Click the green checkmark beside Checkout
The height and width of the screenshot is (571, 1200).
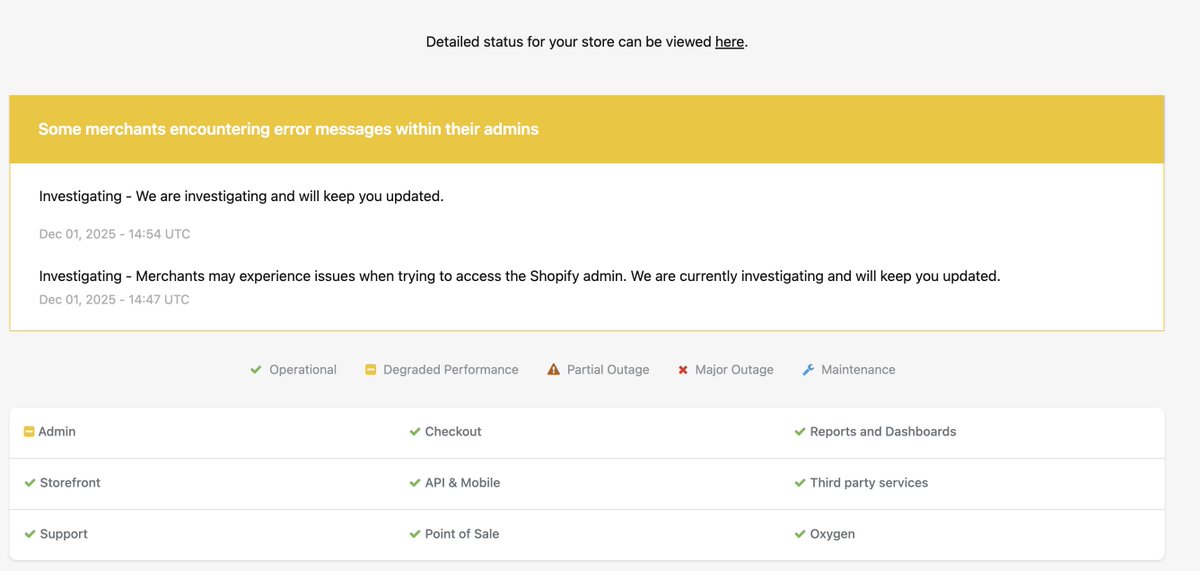[x=415, y=432]
